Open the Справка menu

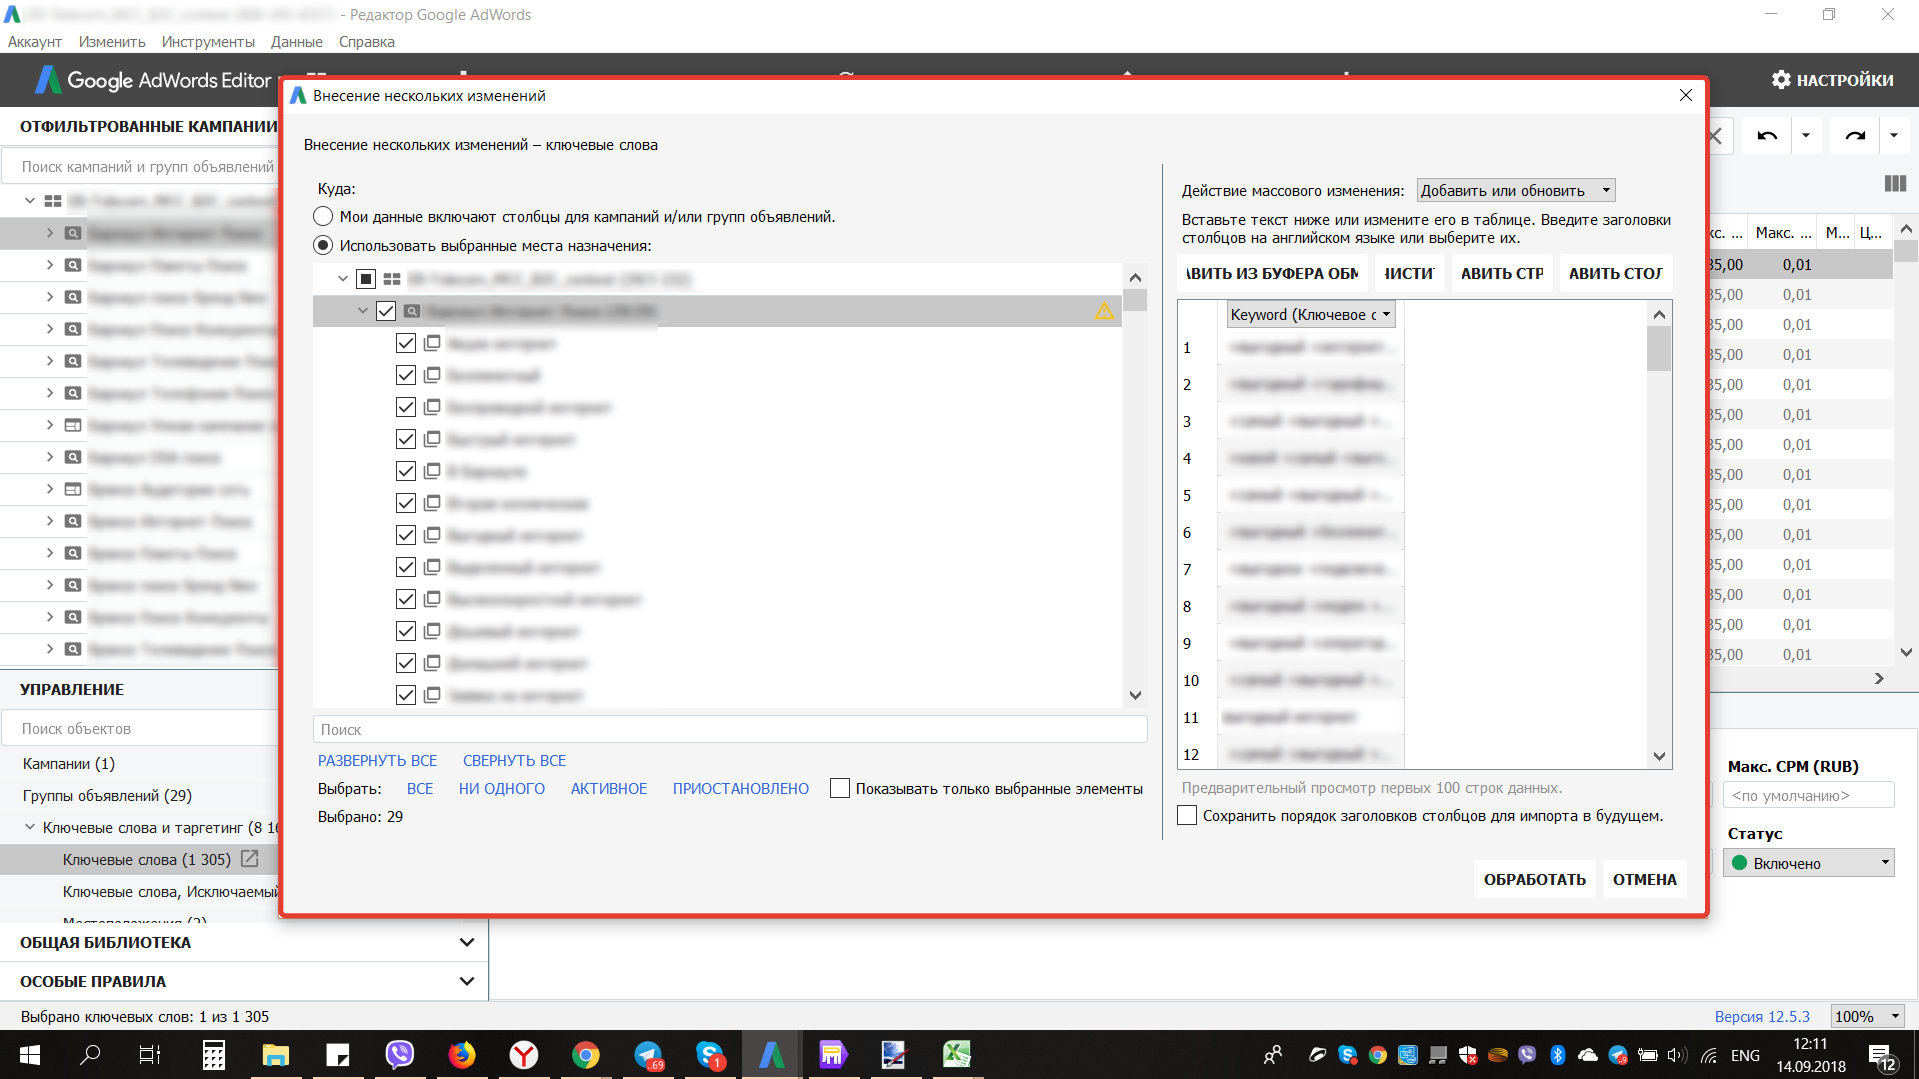tap(367, 42)
